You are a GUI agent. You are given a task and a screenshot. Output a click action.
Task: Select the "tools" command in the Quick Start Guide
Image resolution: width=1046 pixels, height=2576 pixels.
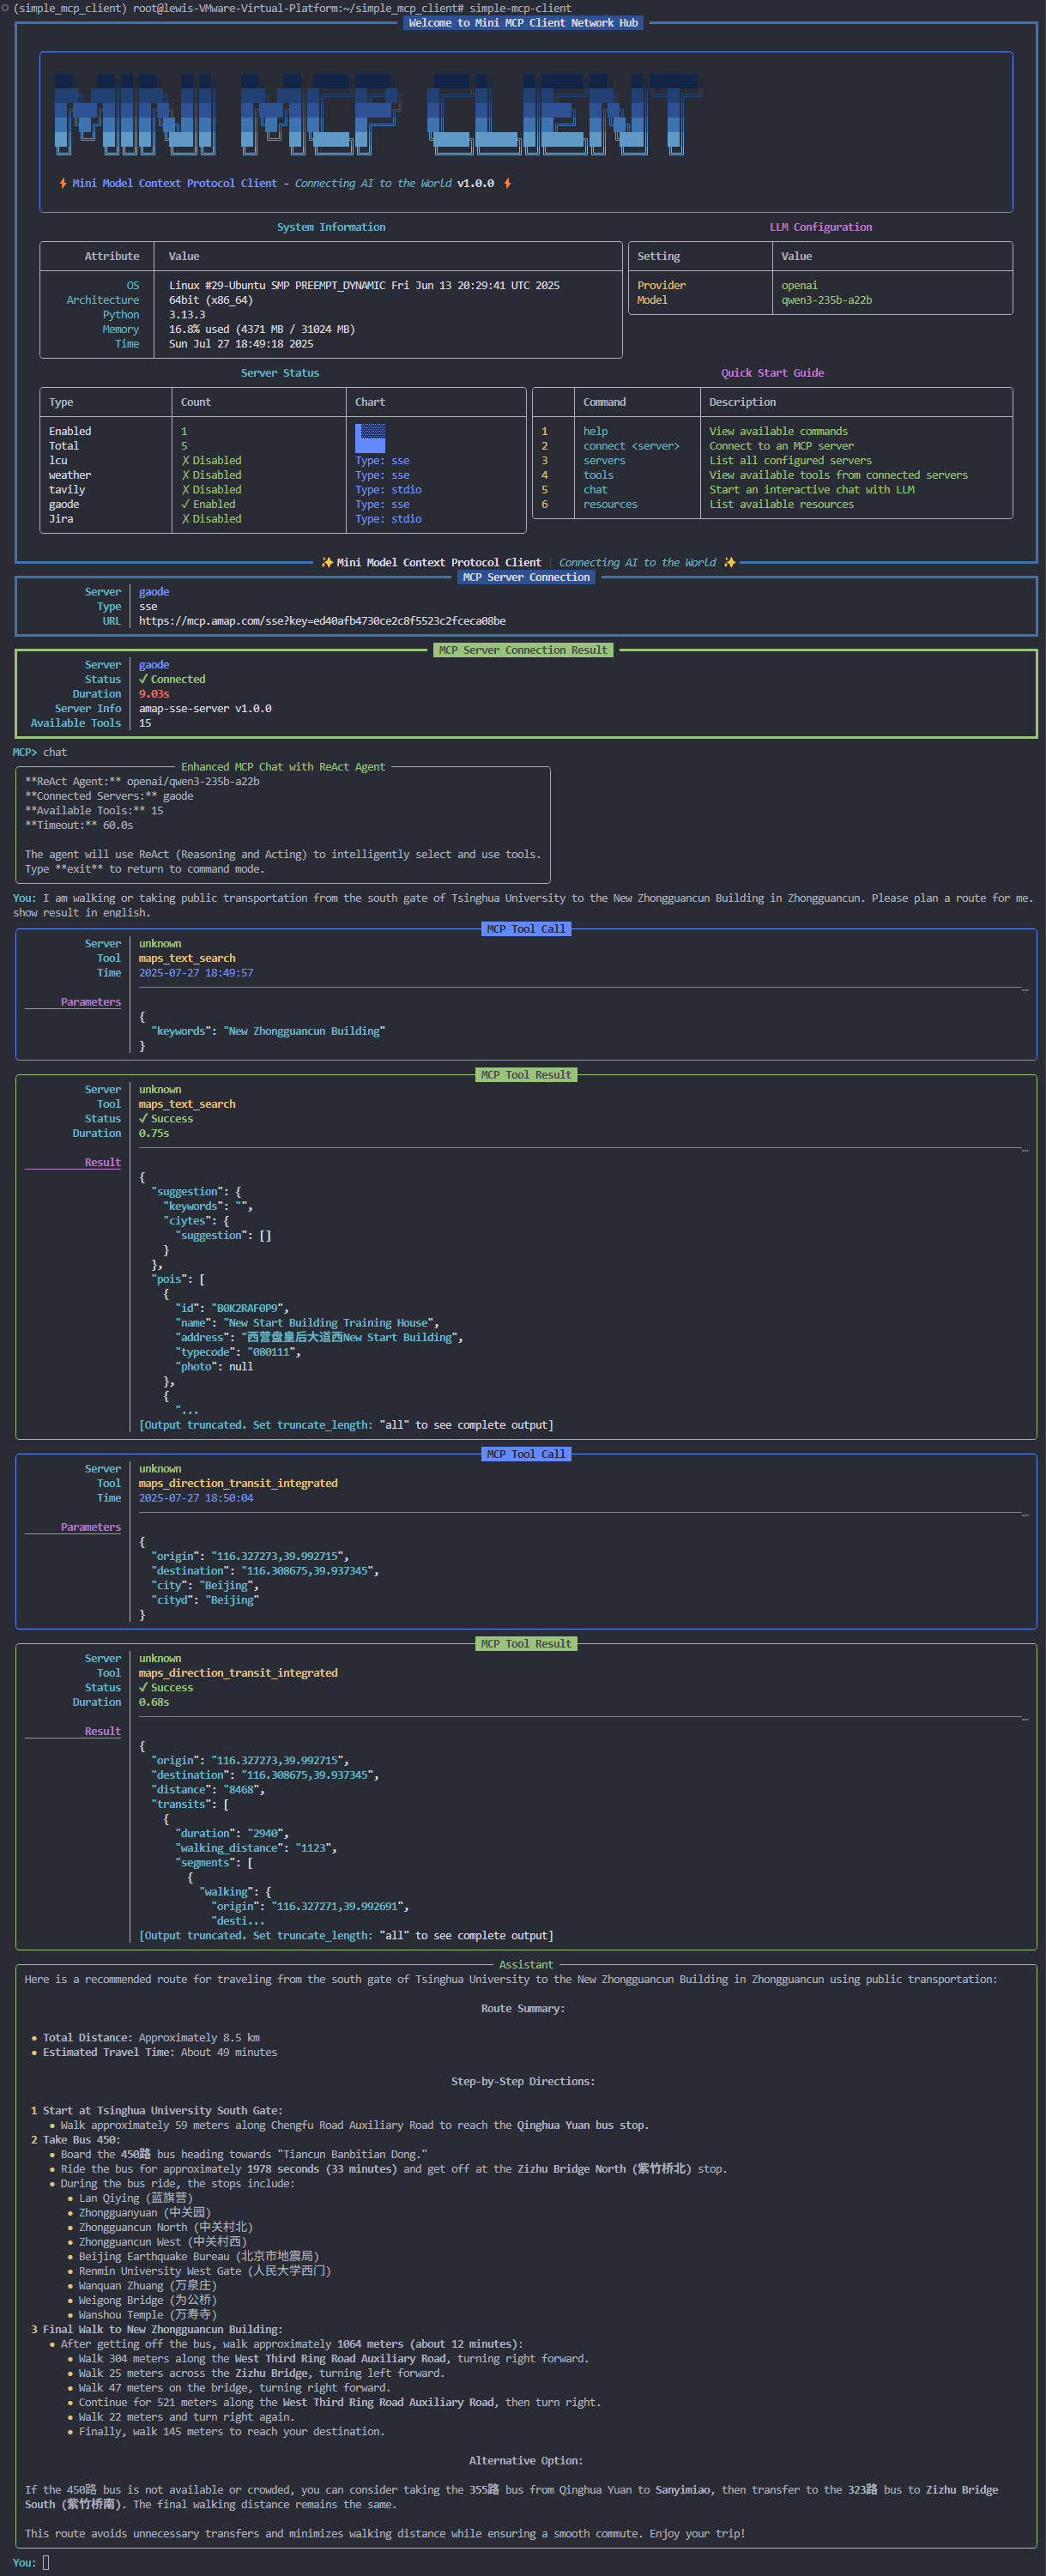point(599,475)
